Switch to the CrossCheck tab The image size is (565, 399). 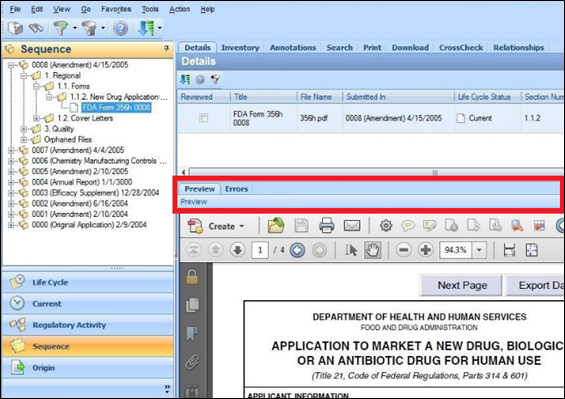point(461,48)
